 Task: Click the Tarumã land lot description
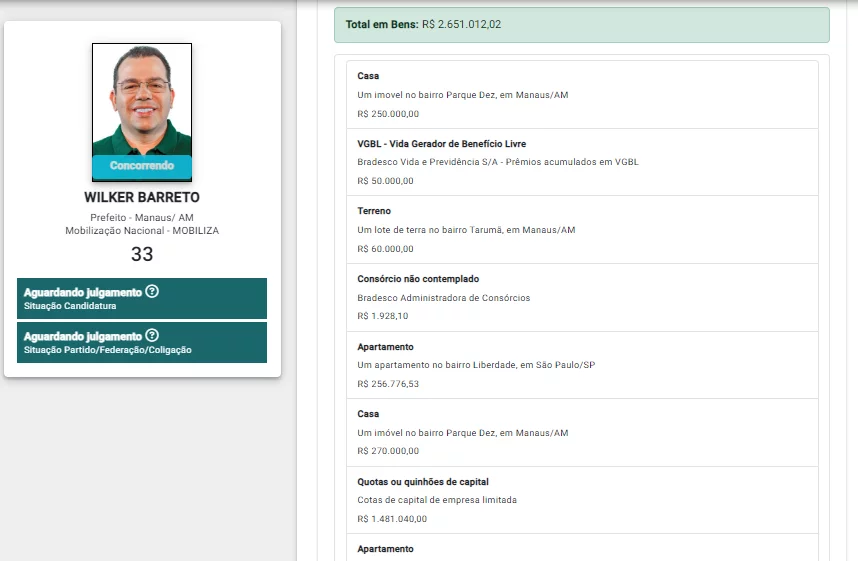(x=466, y=230)
